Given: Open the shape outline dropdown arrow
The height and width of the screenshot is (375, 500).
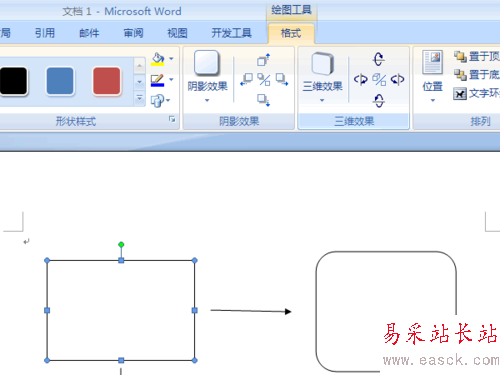Looking at the screenshot, I should tap(171, 79).
